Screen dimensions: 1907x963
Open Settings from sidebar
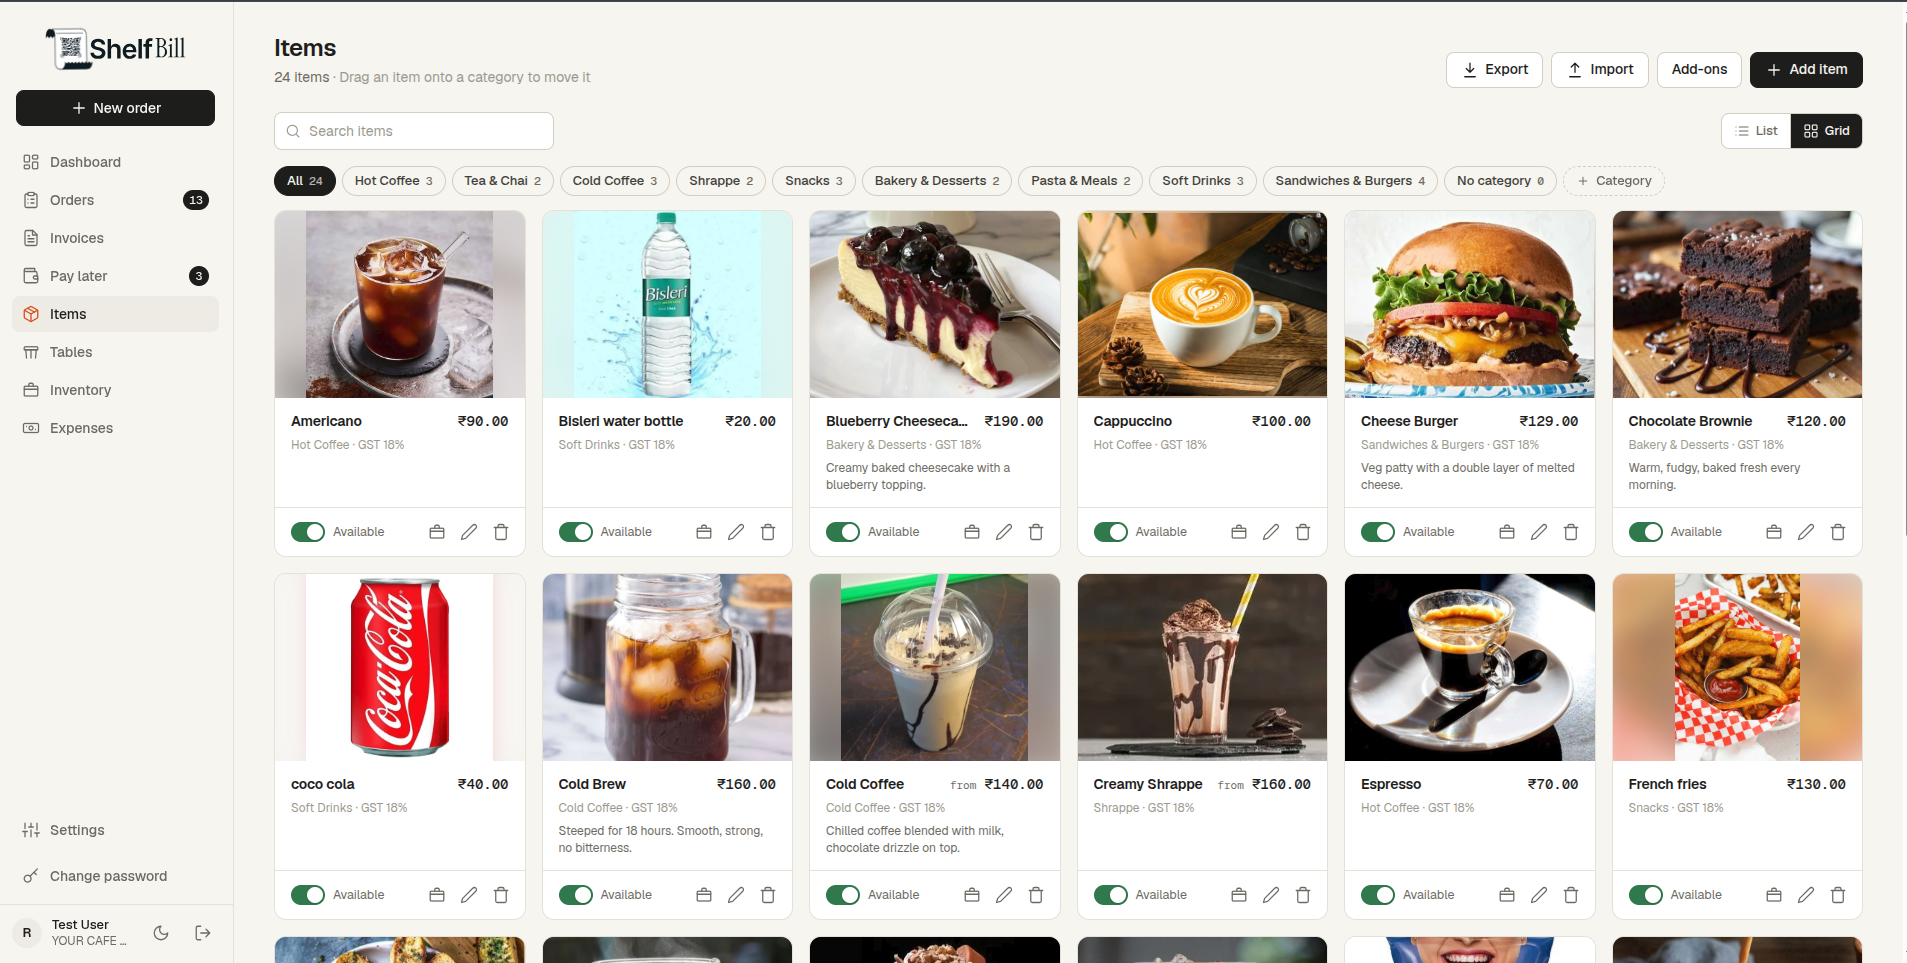[x=115, y=830]
